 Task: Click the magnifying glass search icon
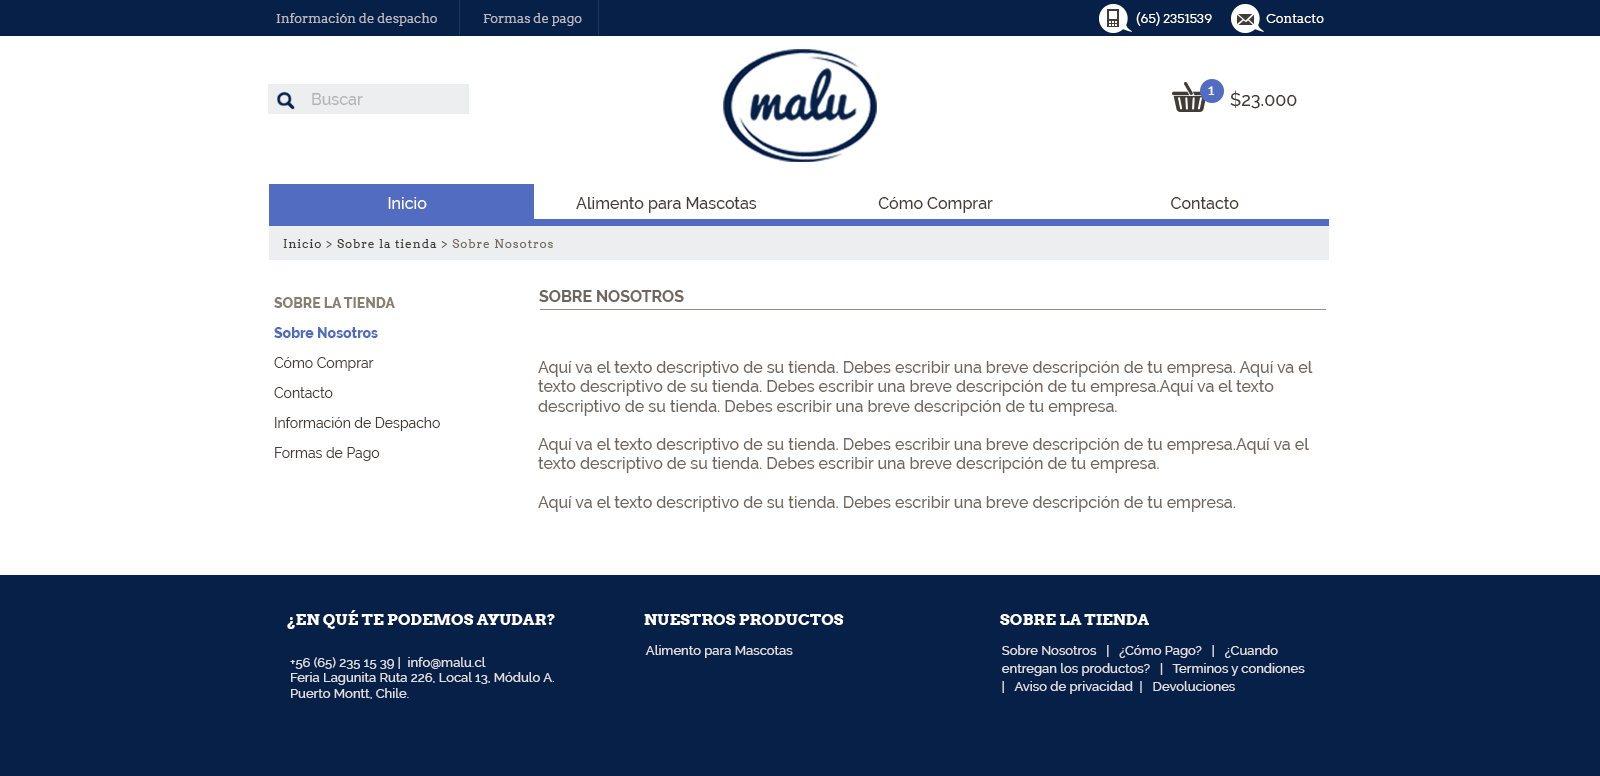[286, 100]
